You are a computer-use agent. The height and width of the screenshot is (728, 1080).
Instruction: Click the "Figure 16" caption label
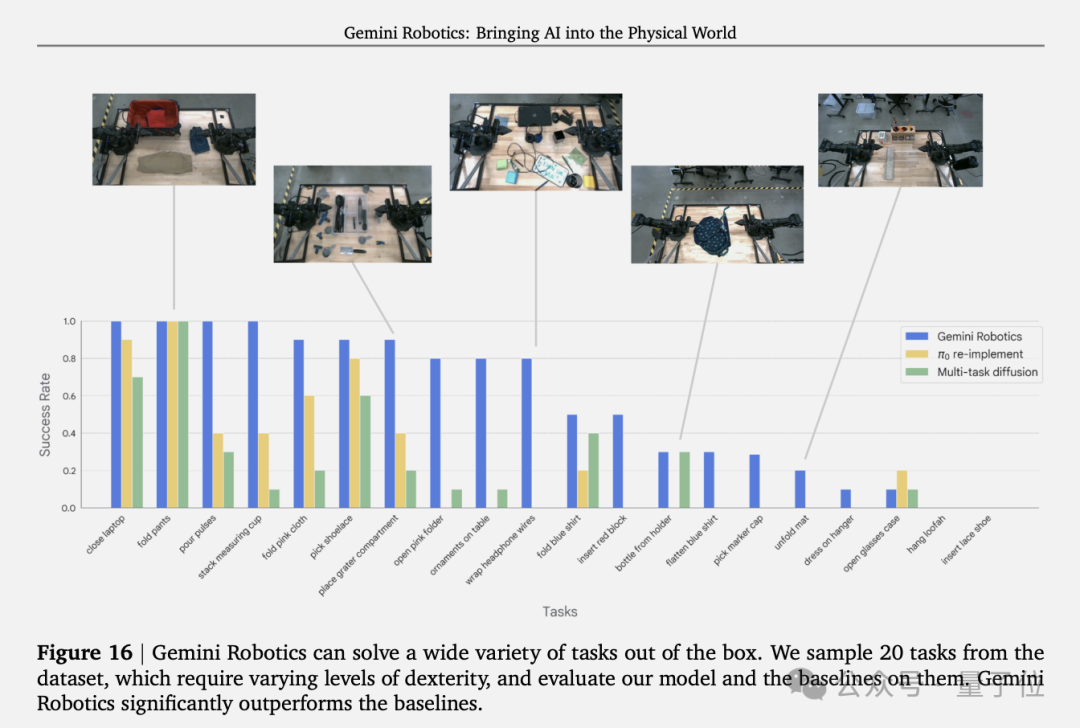[84, 653]
